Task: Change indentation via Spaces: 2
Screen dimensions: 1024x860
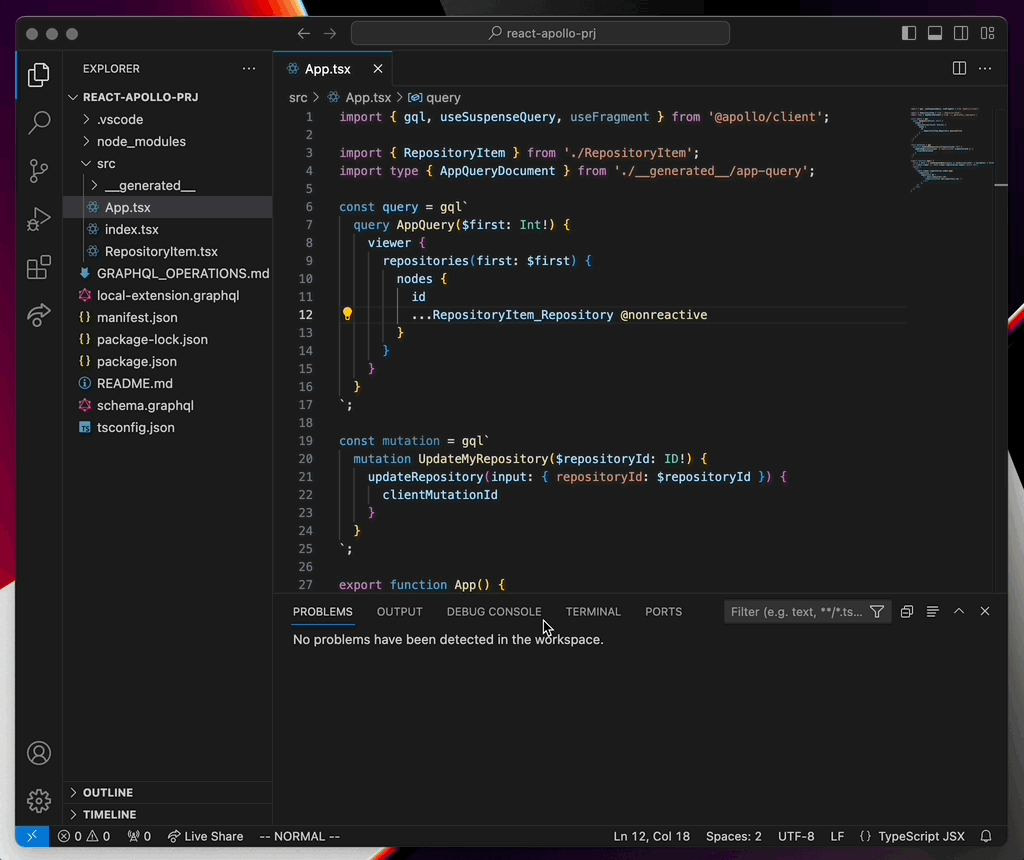Action: 733,836
